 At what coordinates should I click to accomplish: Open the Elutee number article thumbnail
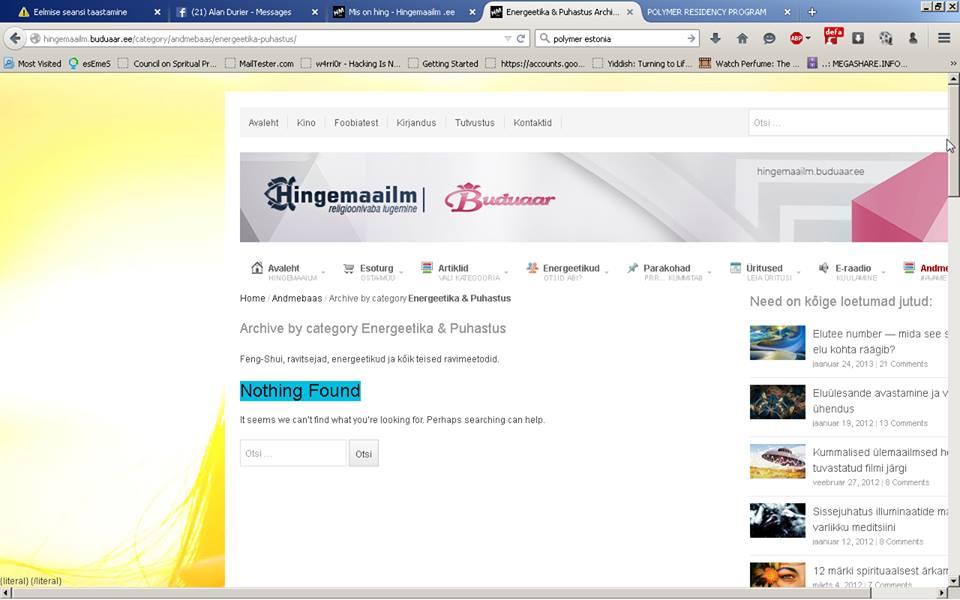point(778,343)
